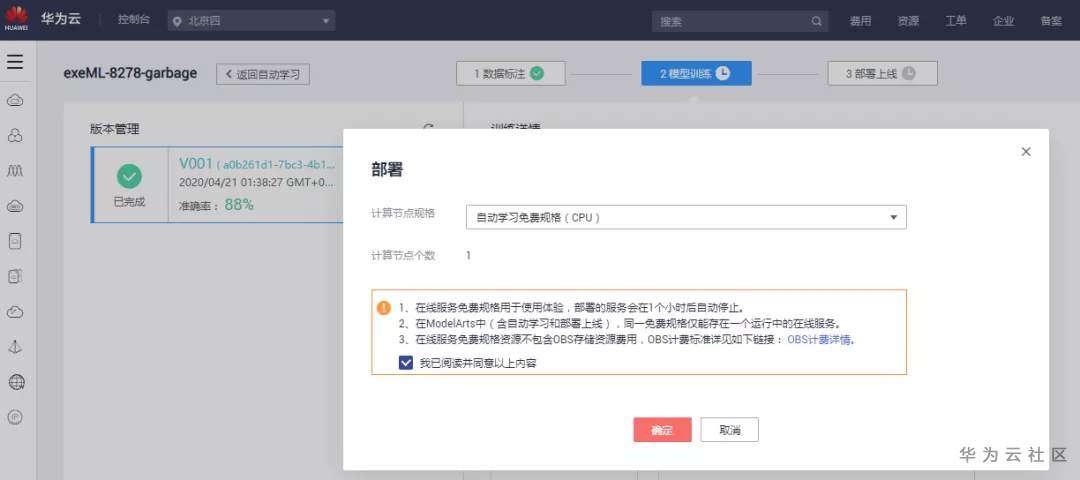This screenshot has height=480, width=1080.
Task: Click the refresh icon in version management
Action: coord(428,128)
